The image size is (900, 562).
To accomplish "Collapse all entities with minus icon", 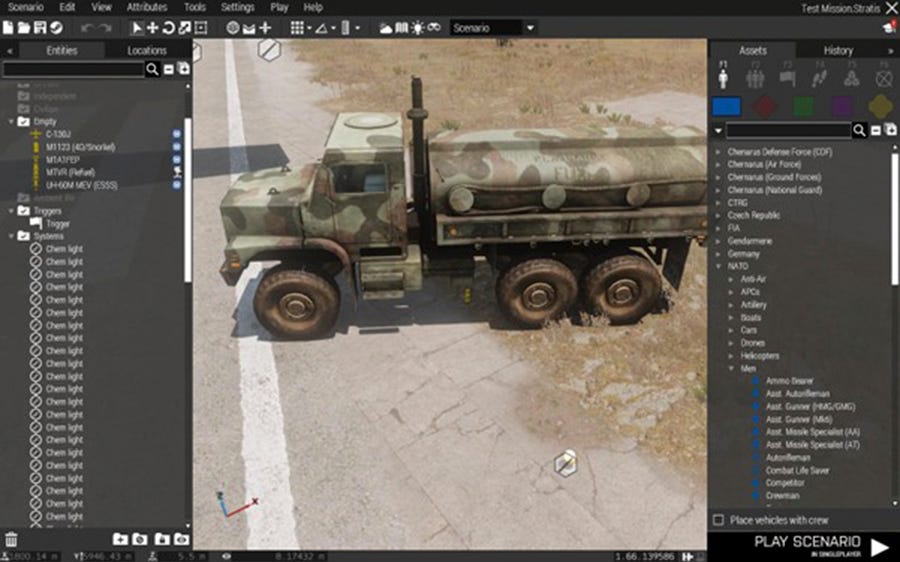I will (169, 69).
